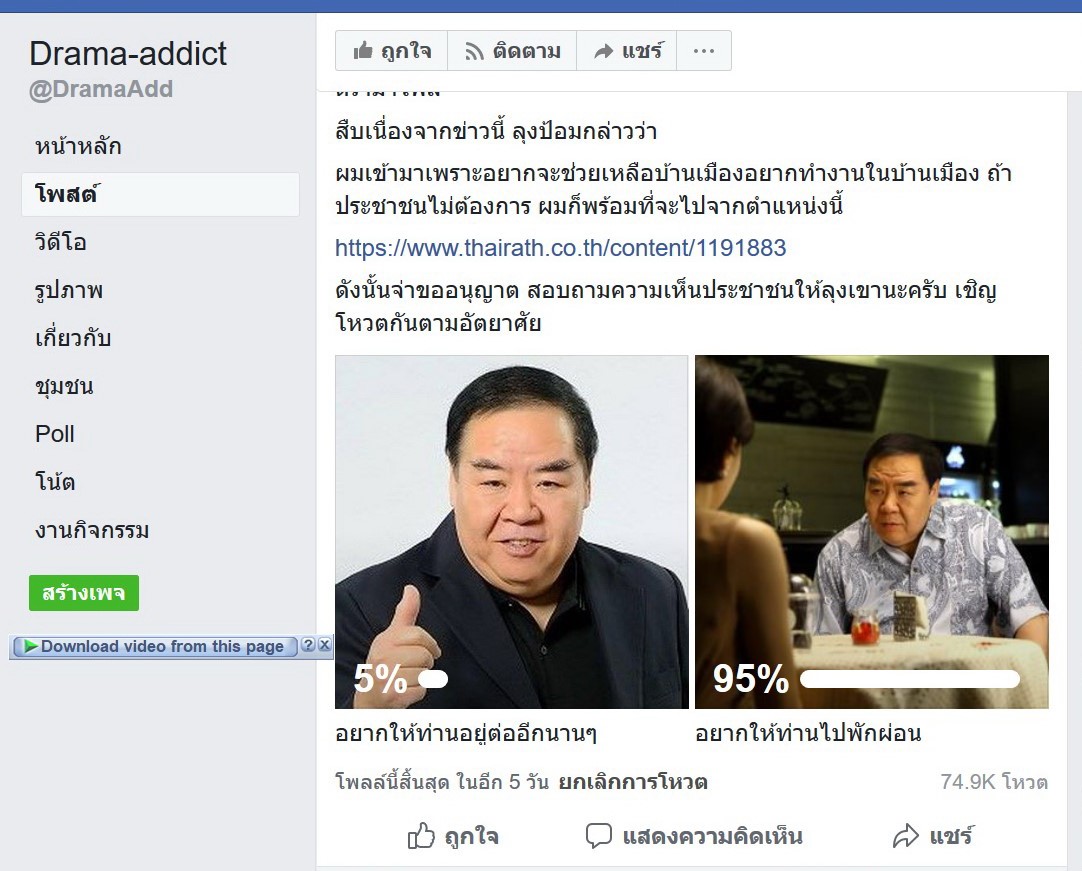Open the Poll section in sidebar

[x=55, y=434]
